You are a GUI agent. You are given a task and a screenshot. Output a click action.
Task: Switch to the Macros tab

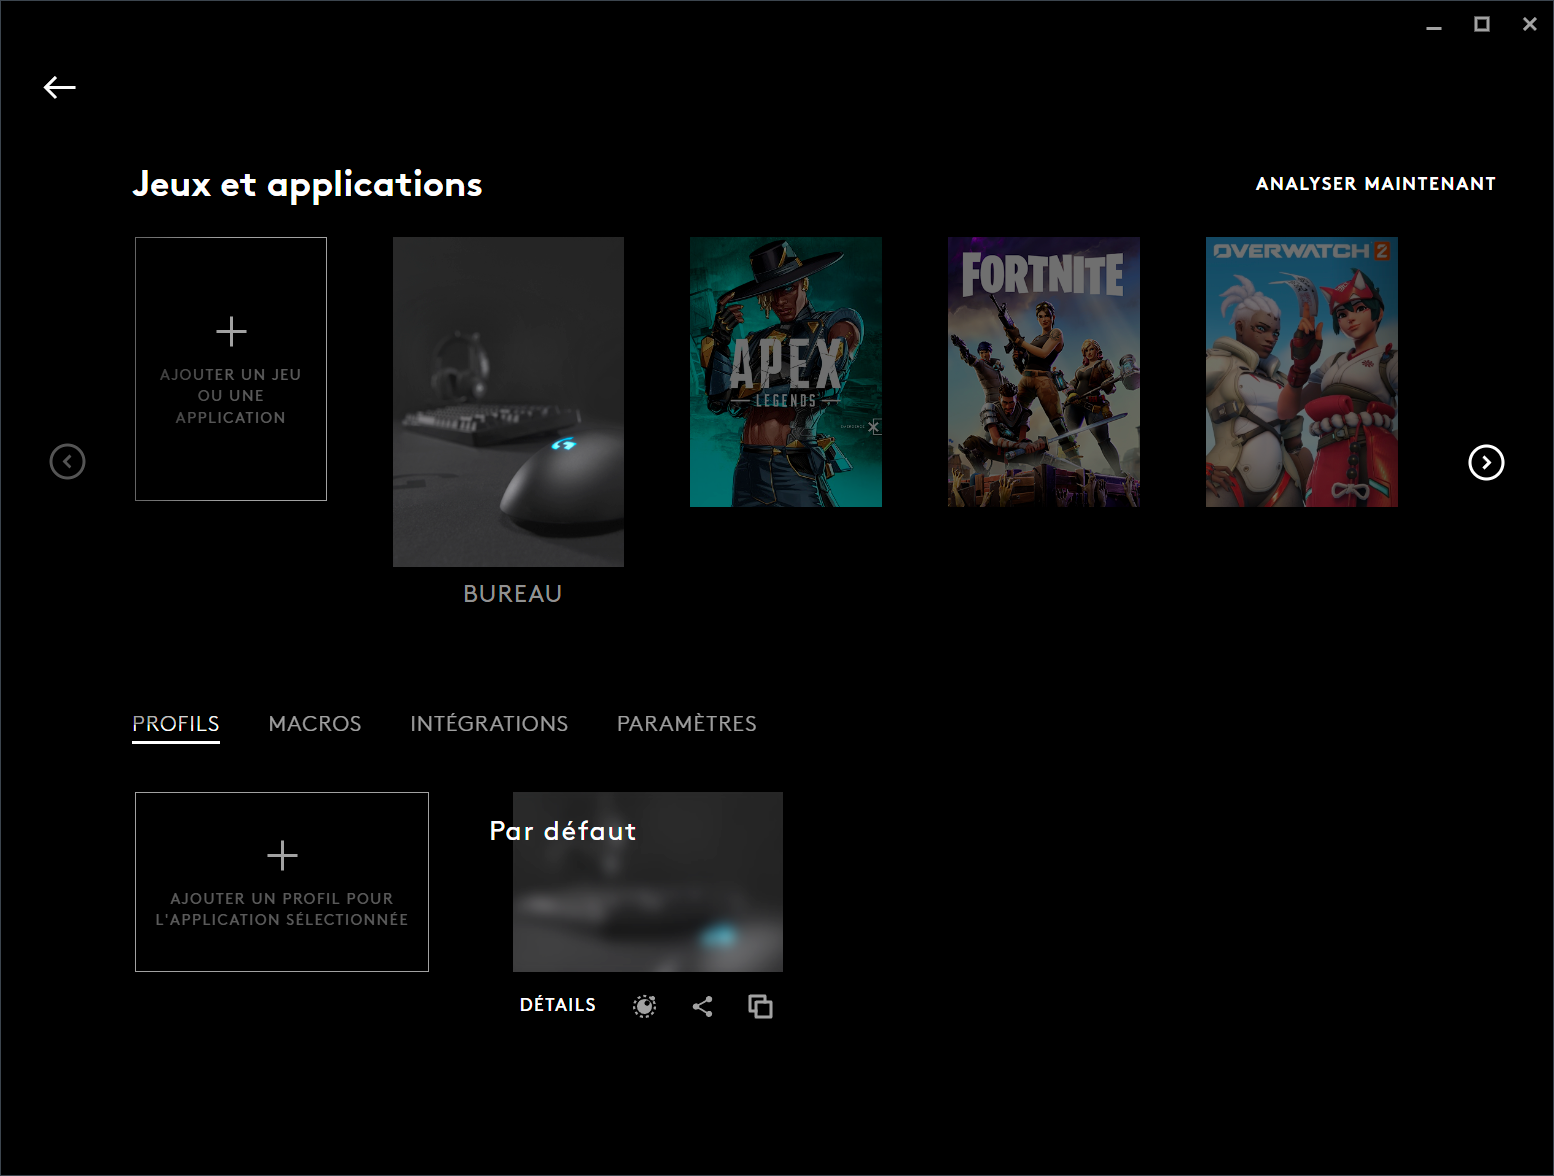[315, 724]
